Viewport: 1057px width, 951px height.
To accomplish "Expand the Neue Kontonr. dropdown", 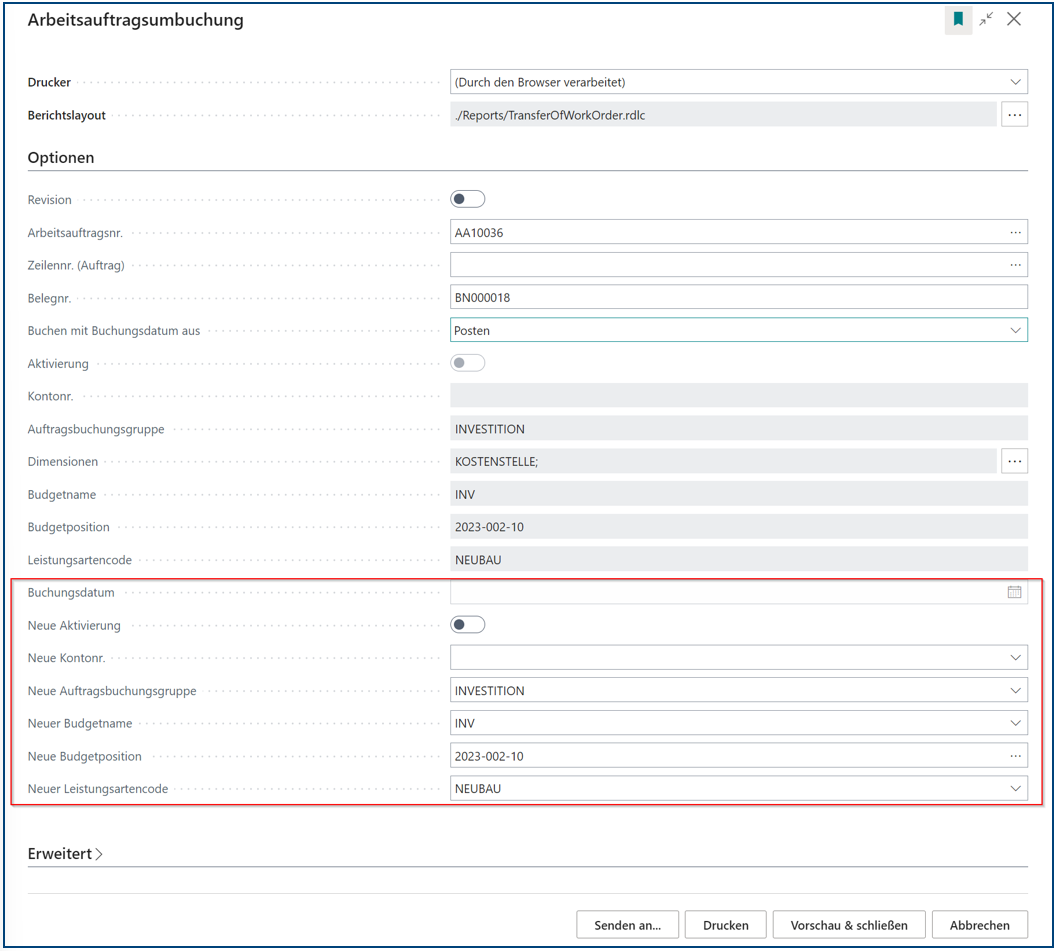I will click(x=1015, y=658).
